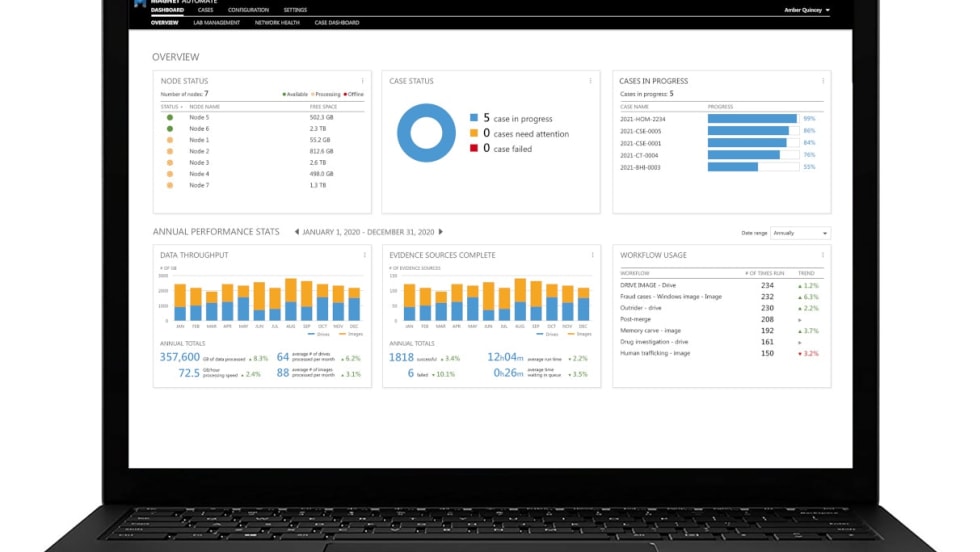The height and width of the screenshot is (552, 980).
Task: Sort nodes by Status column header
Action: (x=169, y=106)
